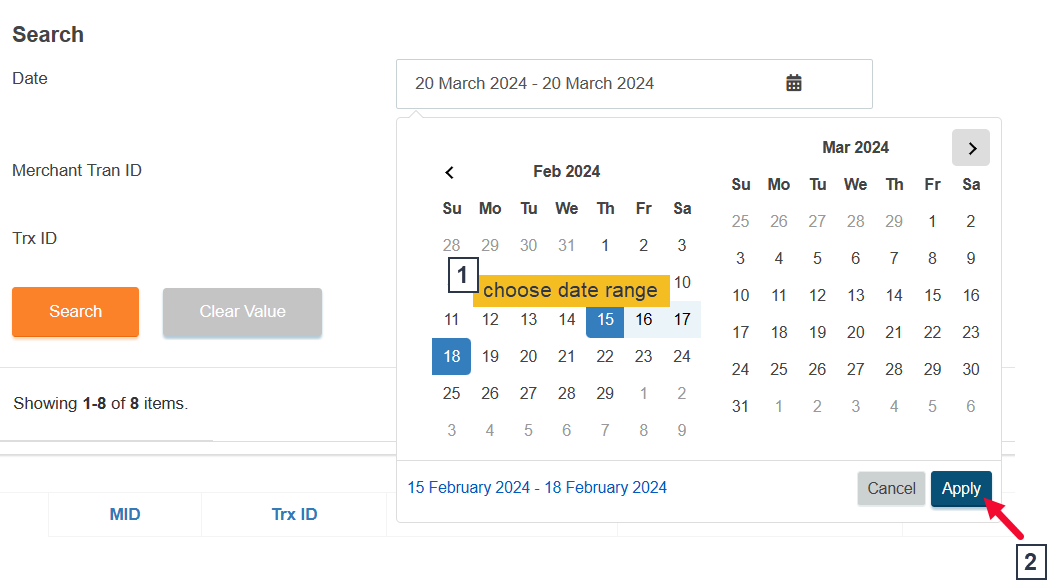Pick February 22 in left calendar
Image resolution: width=1049 pixels, height=582 pixels.
point(605,357)
